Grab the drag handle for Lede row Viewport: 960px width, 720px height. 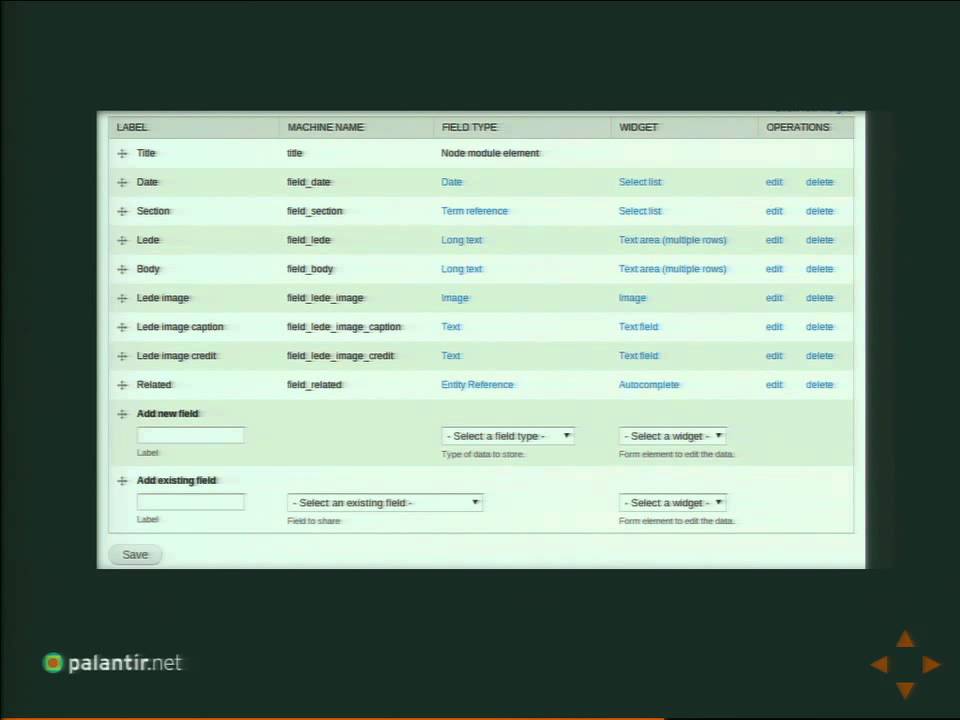tap(122, 241)
